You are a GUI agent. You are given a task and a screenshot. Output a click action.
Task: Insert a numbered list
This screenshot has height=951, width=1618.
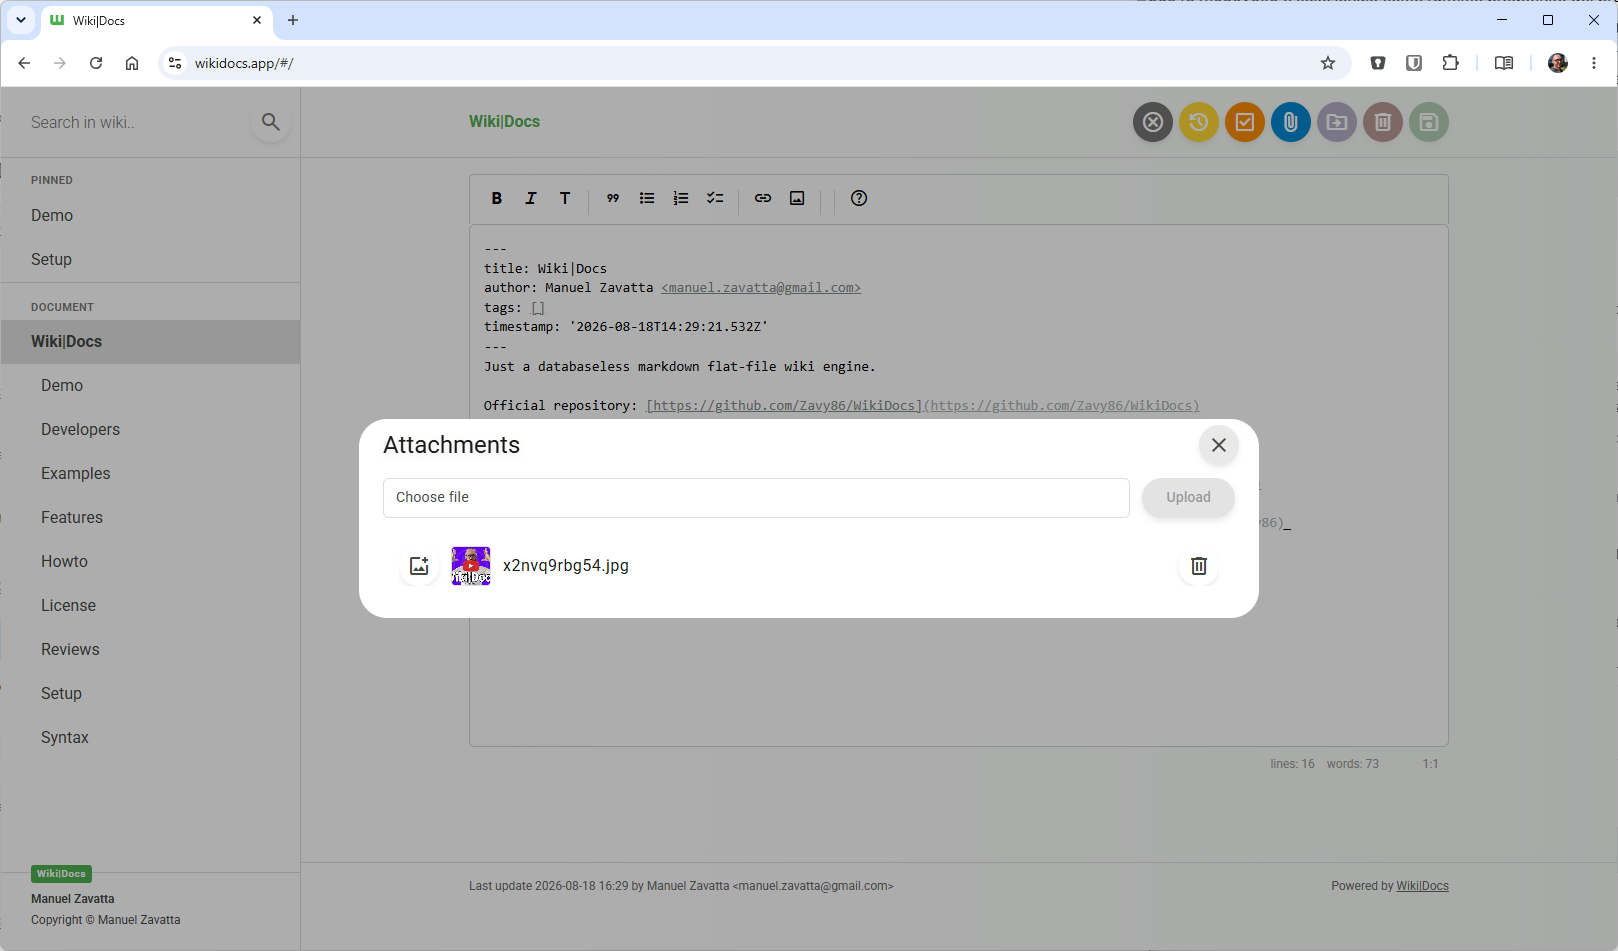pos(681,198)
